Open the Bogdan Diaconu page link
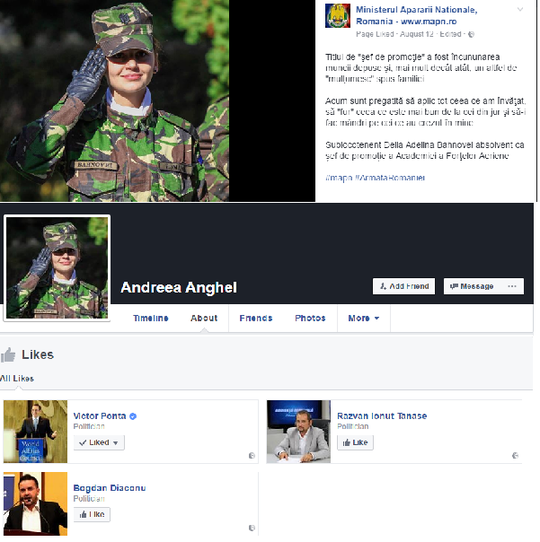This screenshot has width=540, height=542. click(x=110, y=488)
